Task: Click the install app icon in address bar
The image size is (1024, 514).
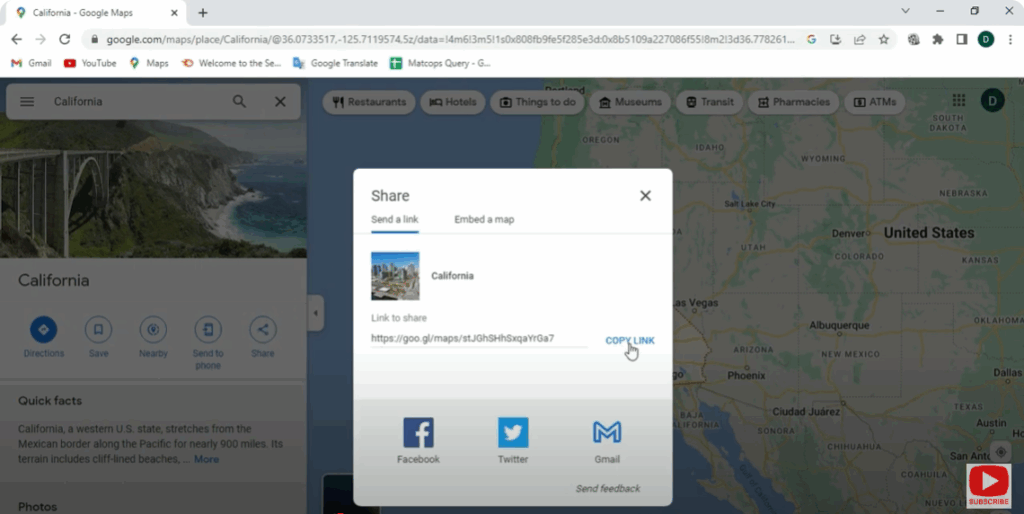Action: coord(835,39)
